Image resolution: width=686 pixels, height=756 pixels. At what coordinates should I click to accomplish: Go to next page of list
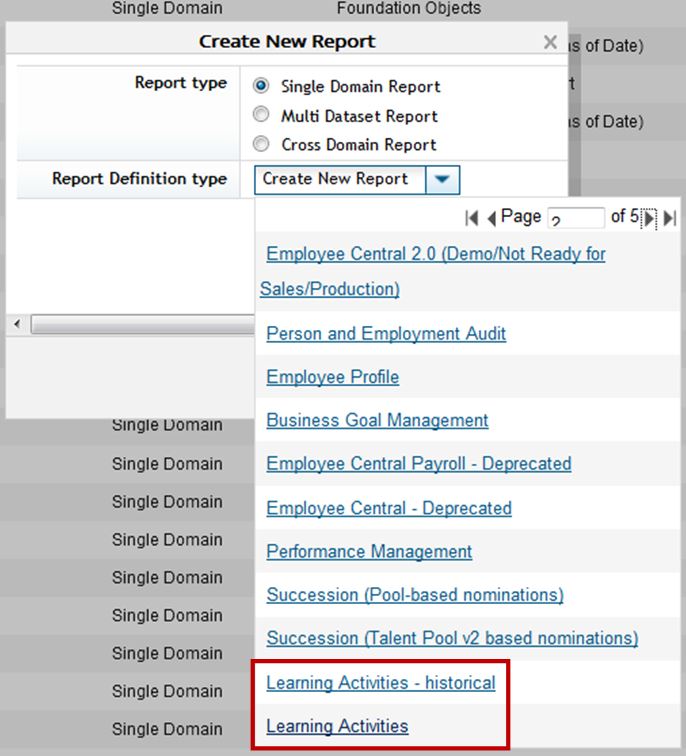coord(649,218)
